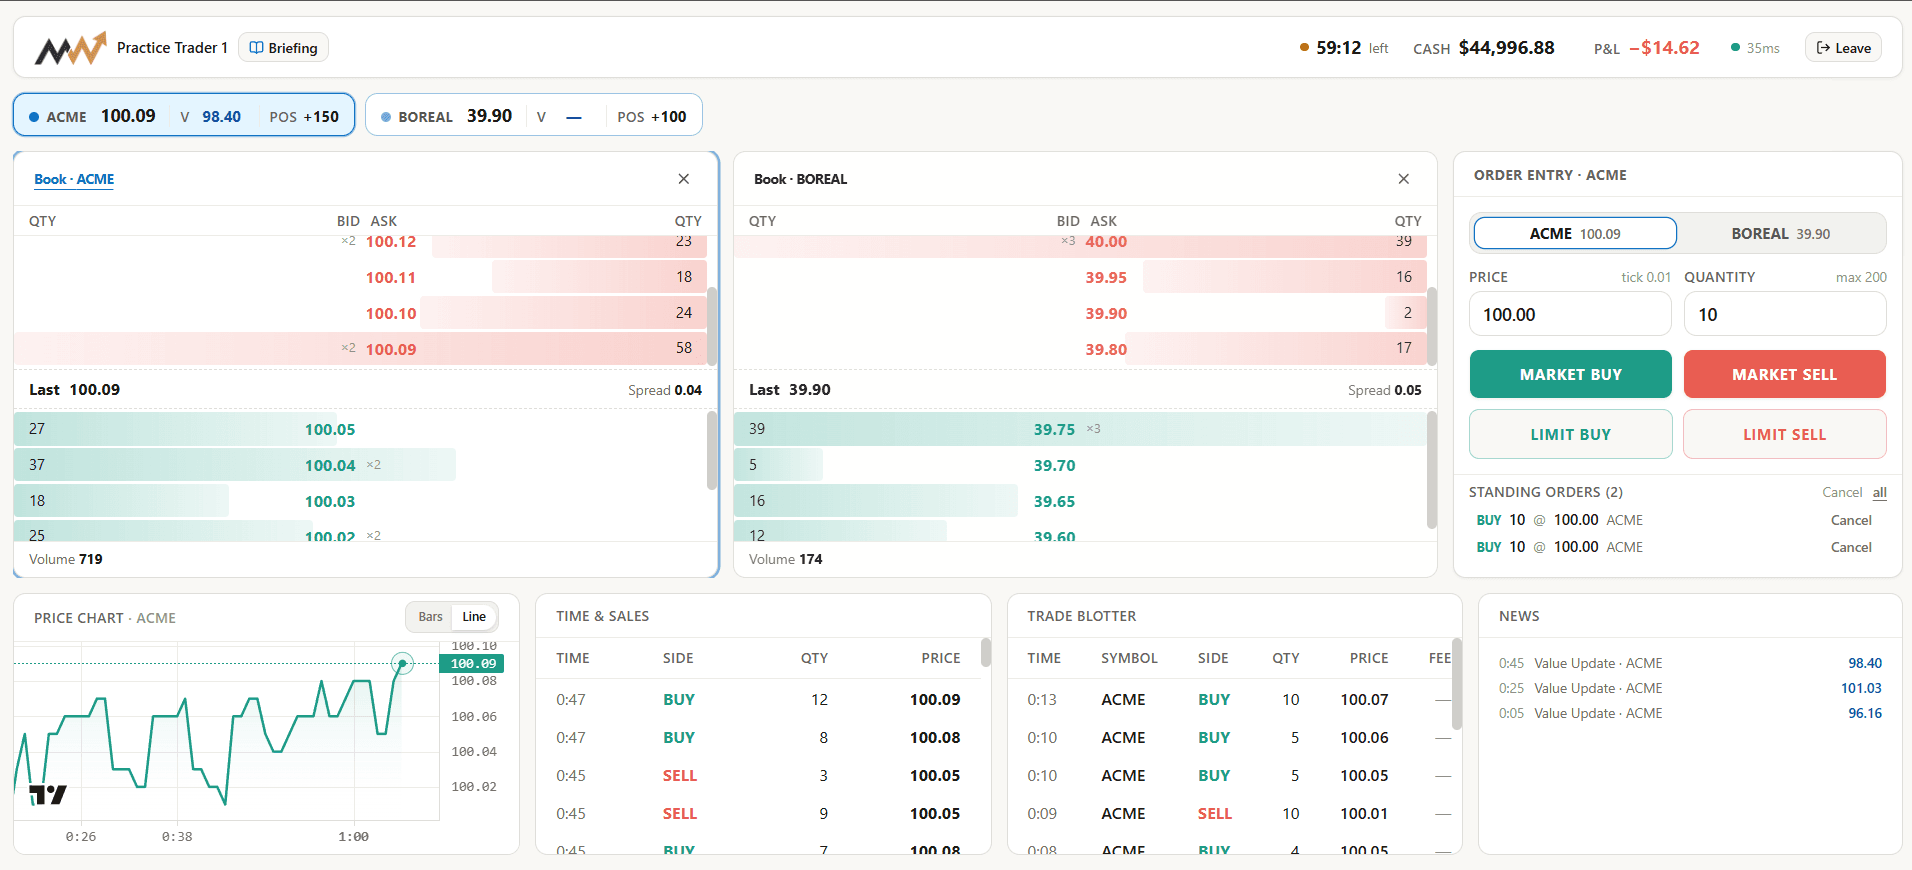Click the Leave exit button
1912x870 pixels.
[x=1843, y=48]
